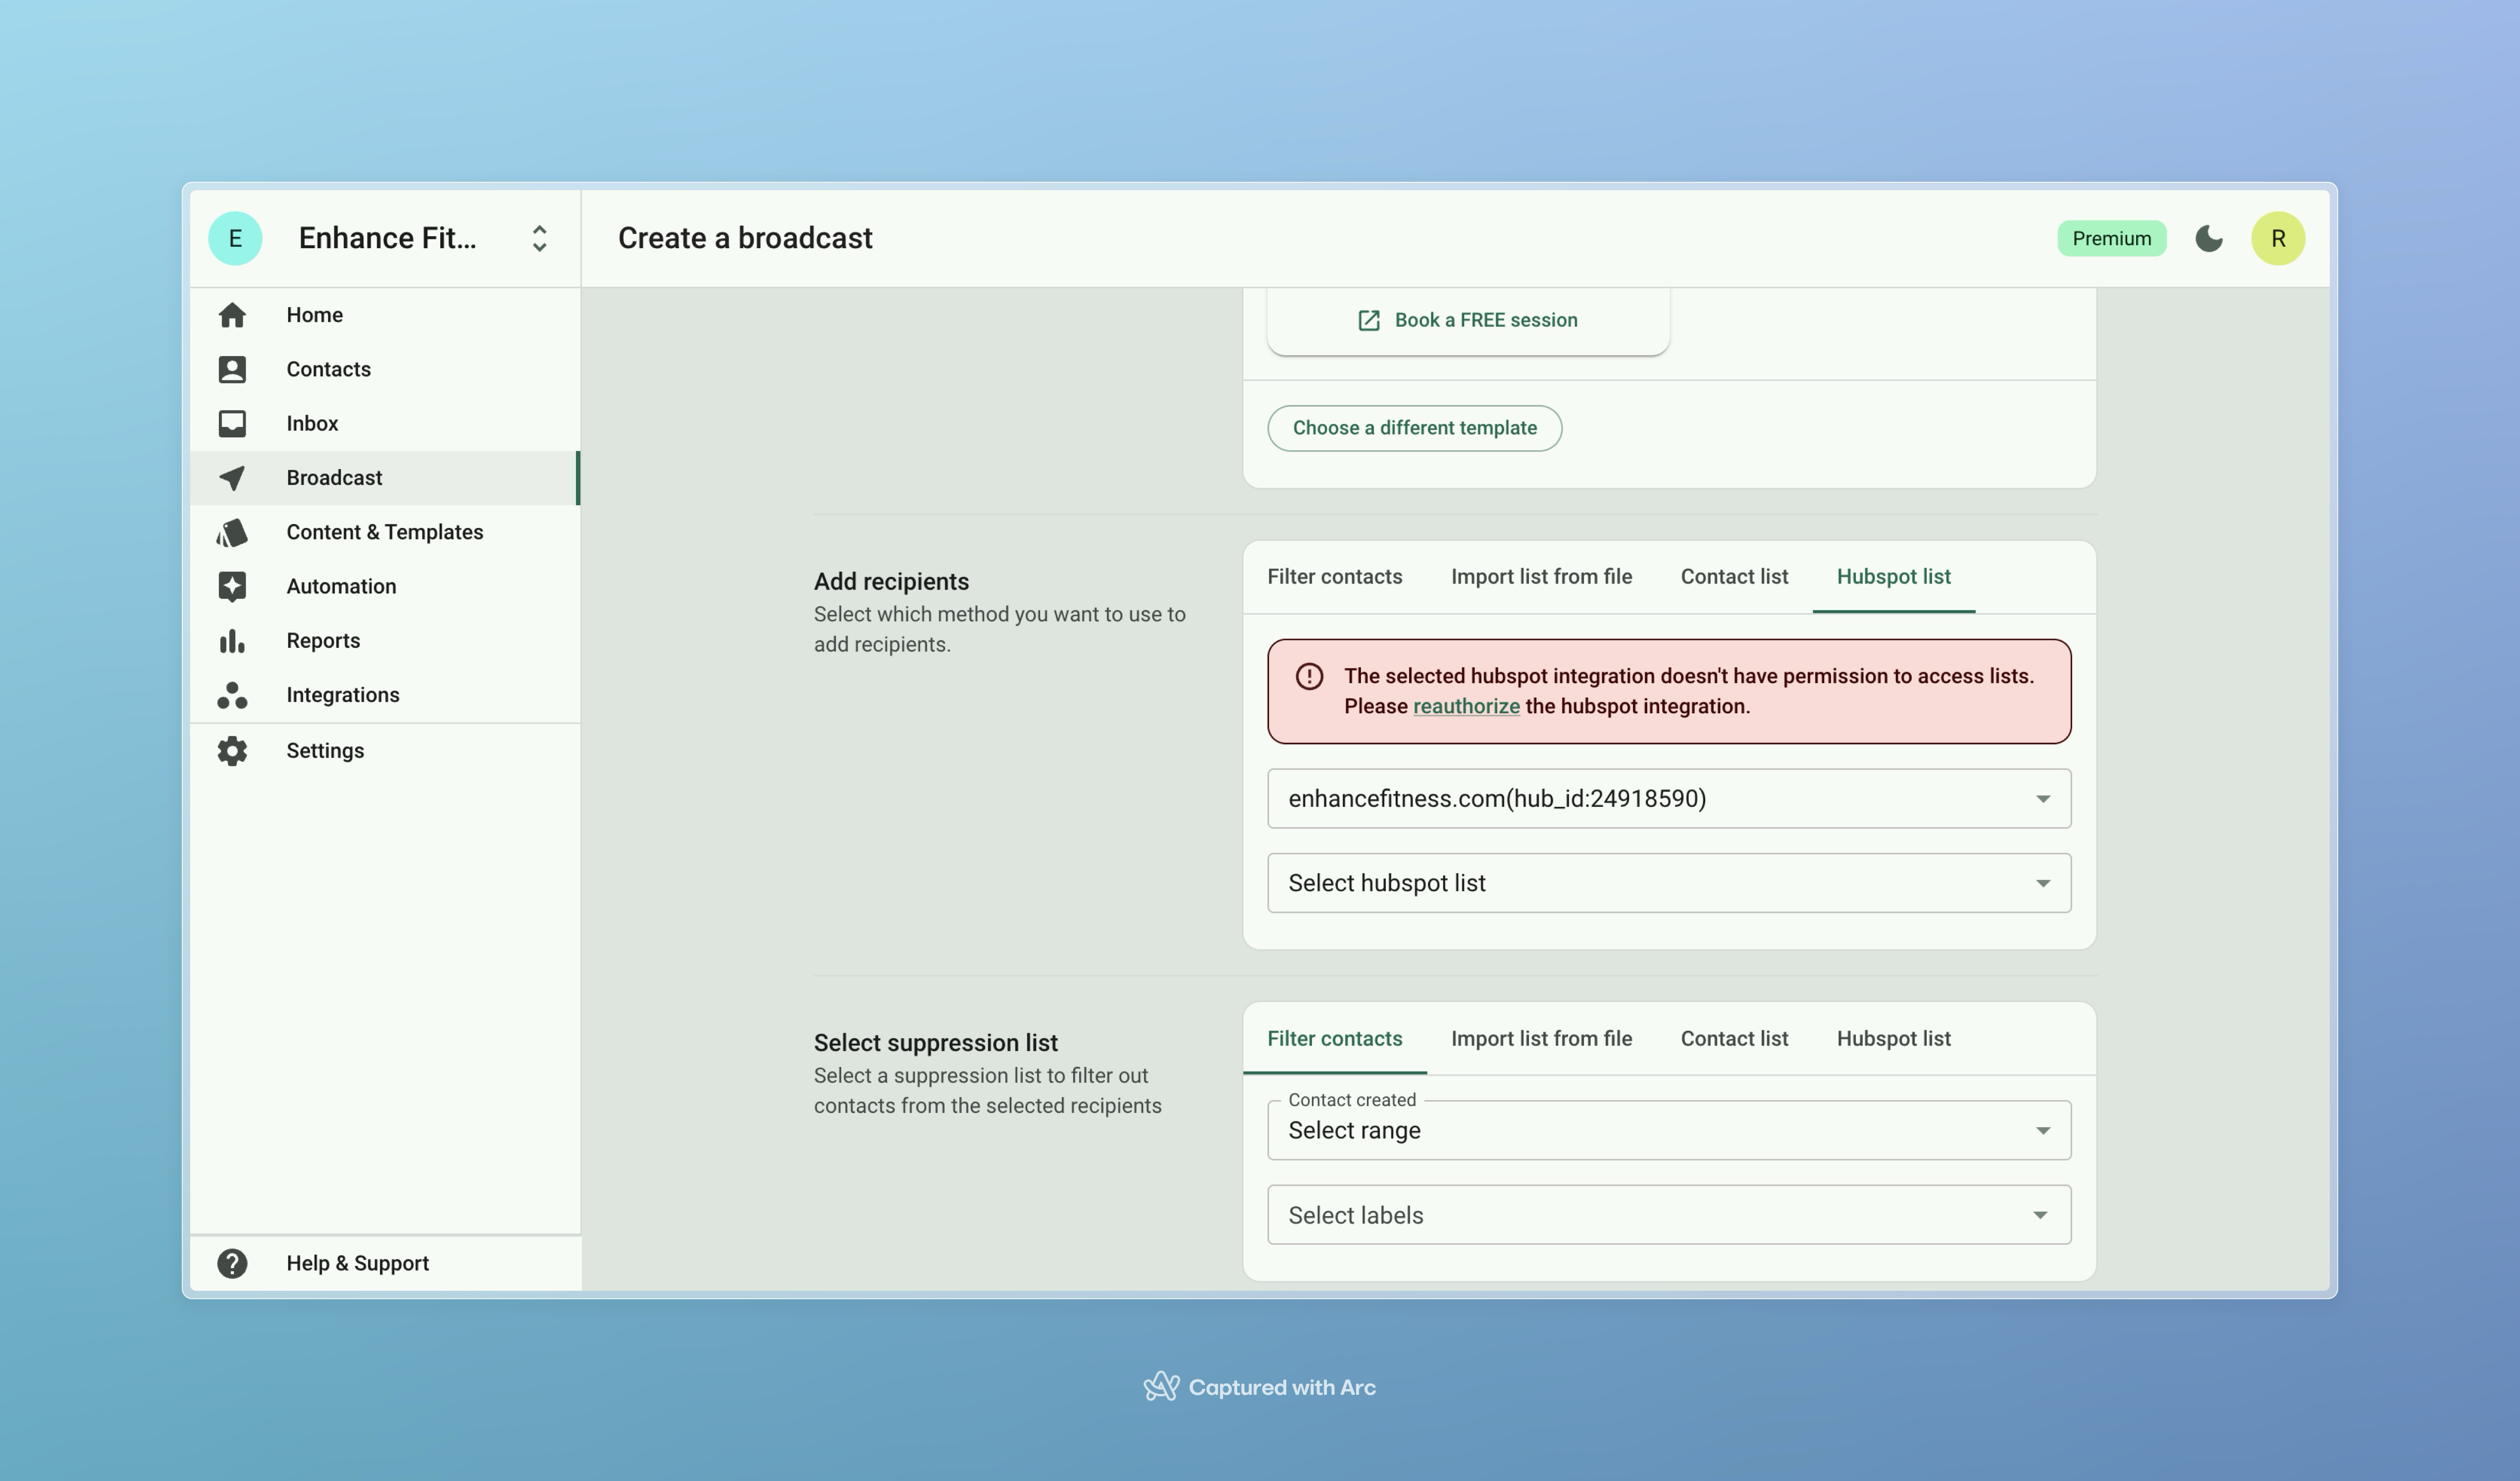Click the Content & Templates swatch icon
This screenshot has width=2520, height=1481.
pos(232,532)
